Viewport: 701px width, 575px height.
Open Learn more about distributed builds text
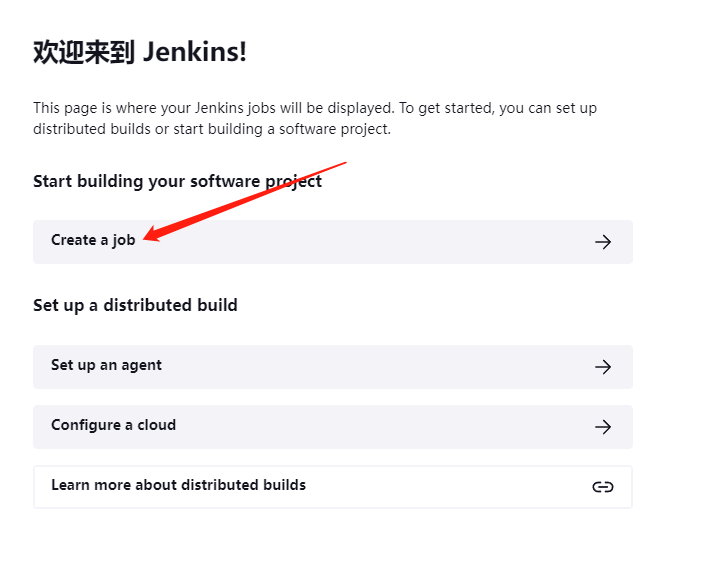point(178,486)
